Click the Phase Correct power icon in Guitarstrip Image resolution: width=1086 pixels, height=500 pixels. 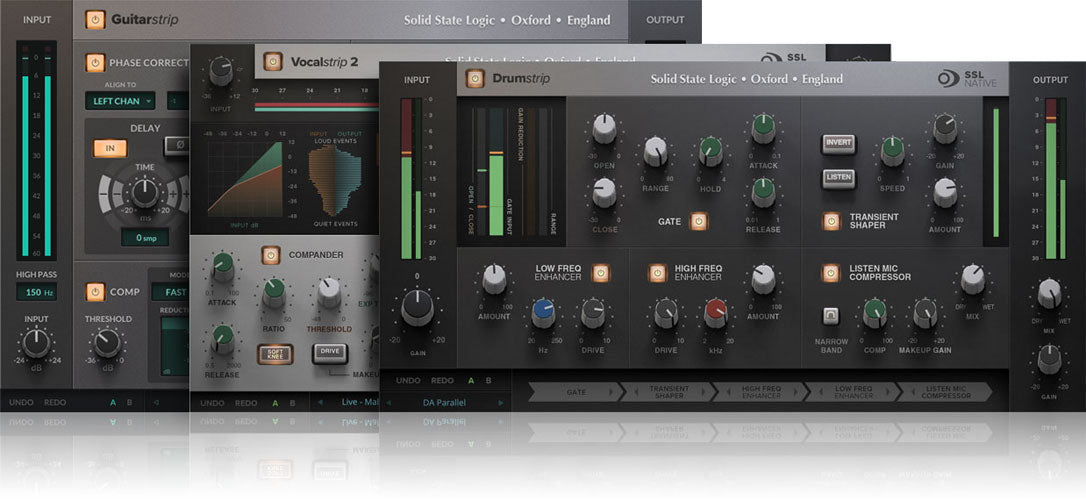[95, 63]
